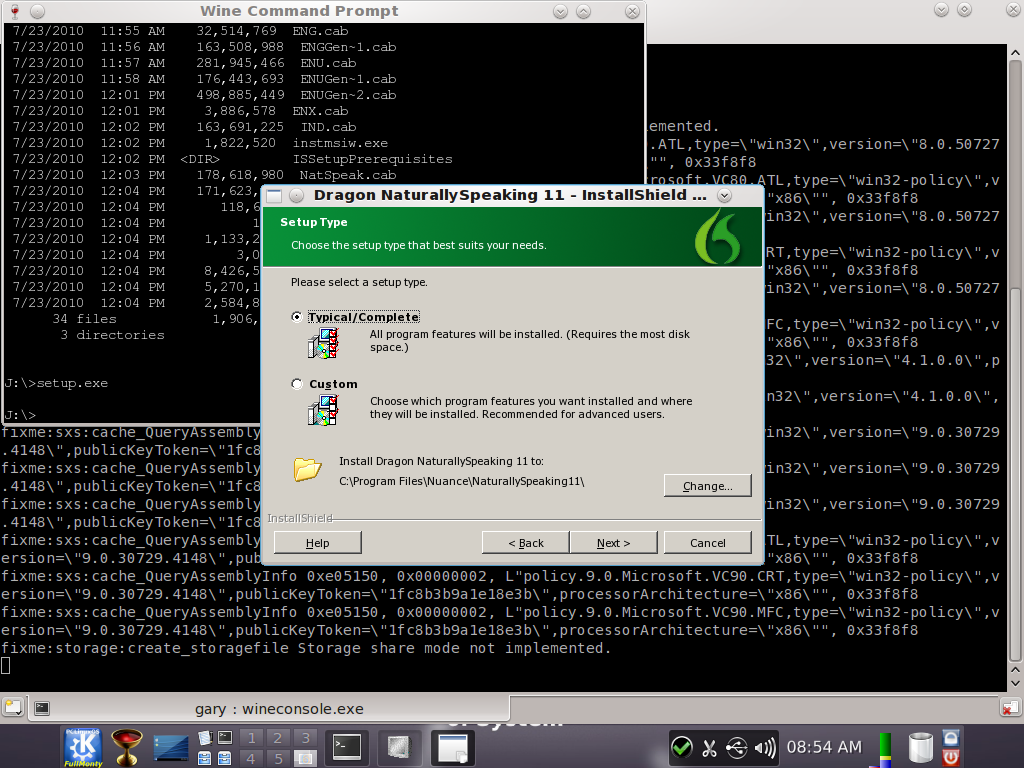Click the scroll-up arrow above the bottom arrow

(1015, 670)
